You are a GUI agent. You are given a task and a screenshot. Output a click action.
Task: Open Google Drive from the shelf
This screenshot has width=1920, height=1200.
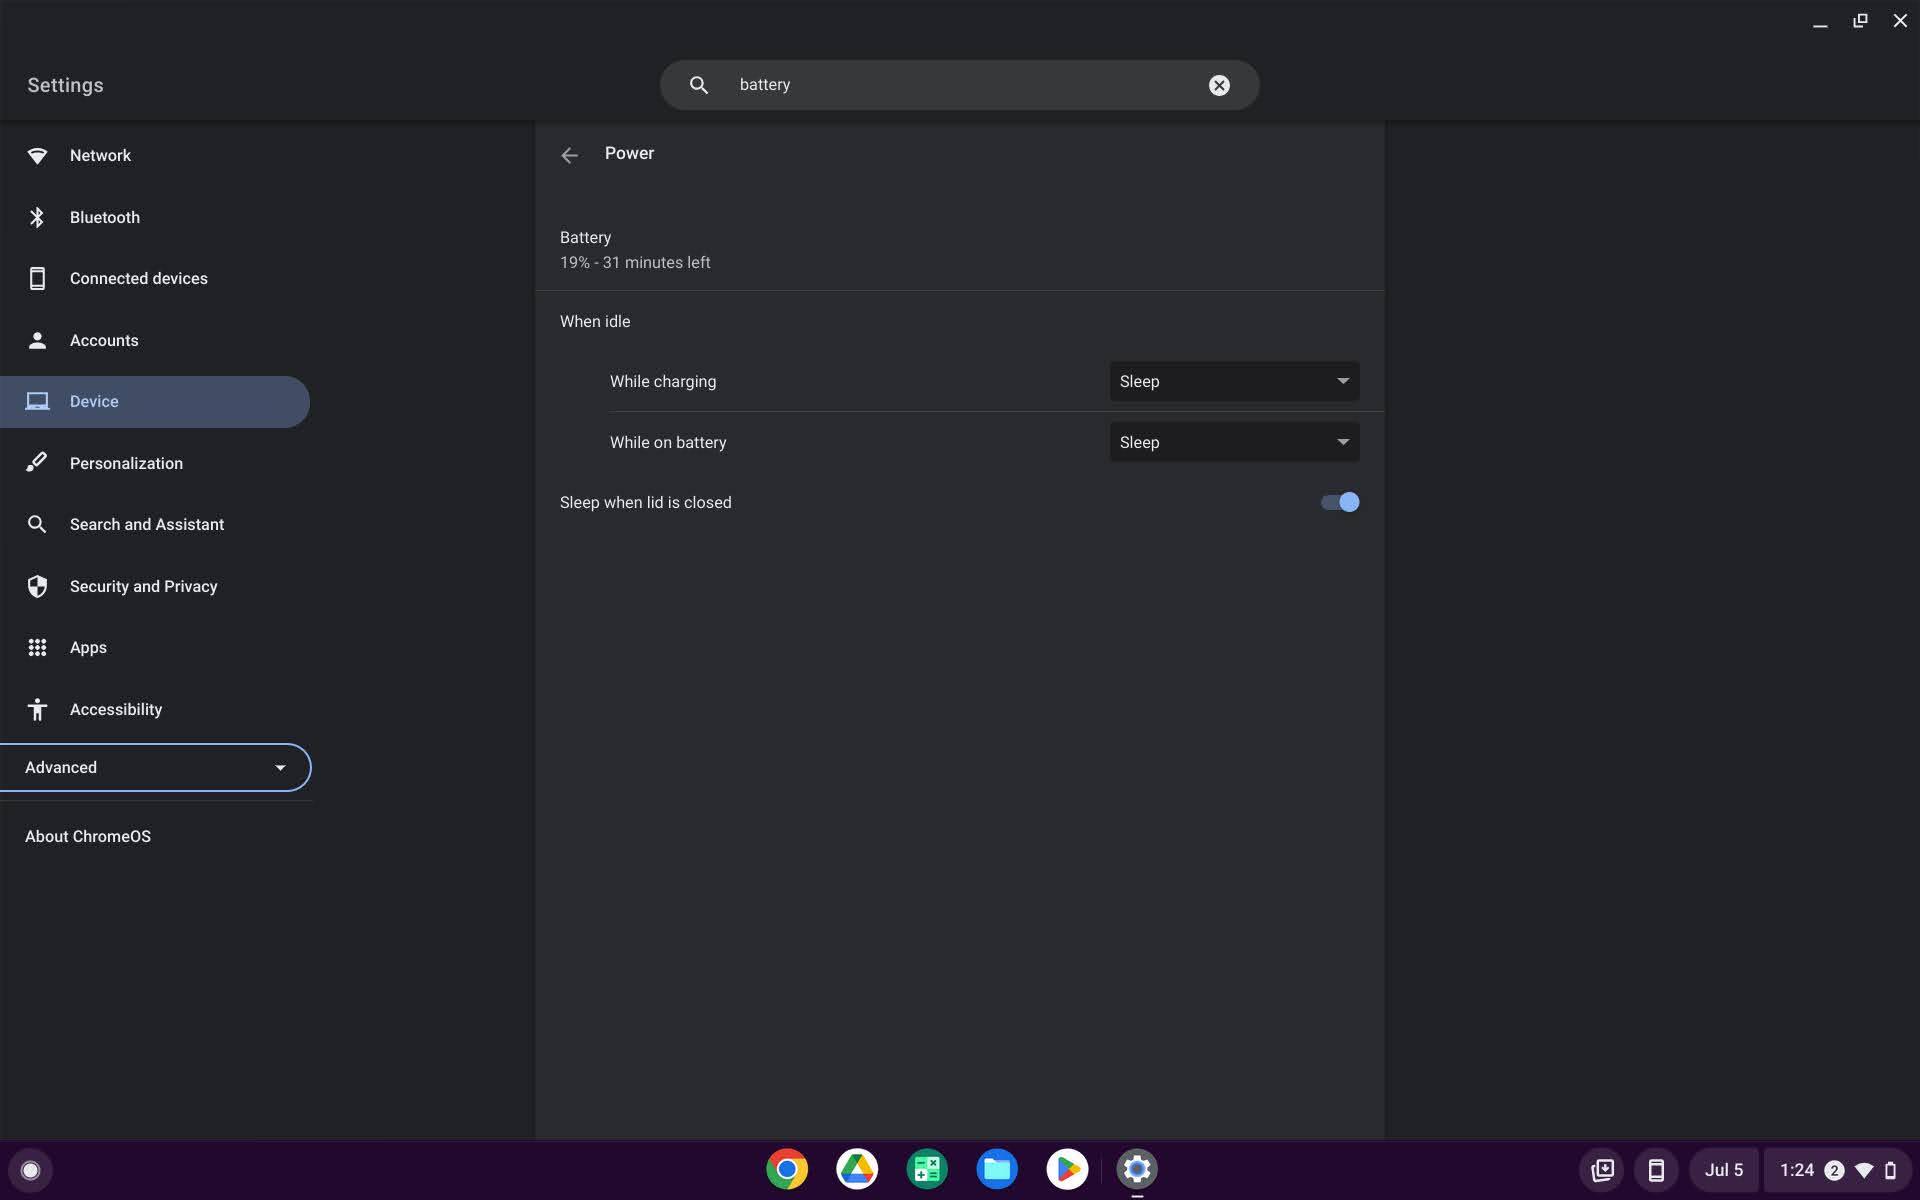coord(856,1169)
